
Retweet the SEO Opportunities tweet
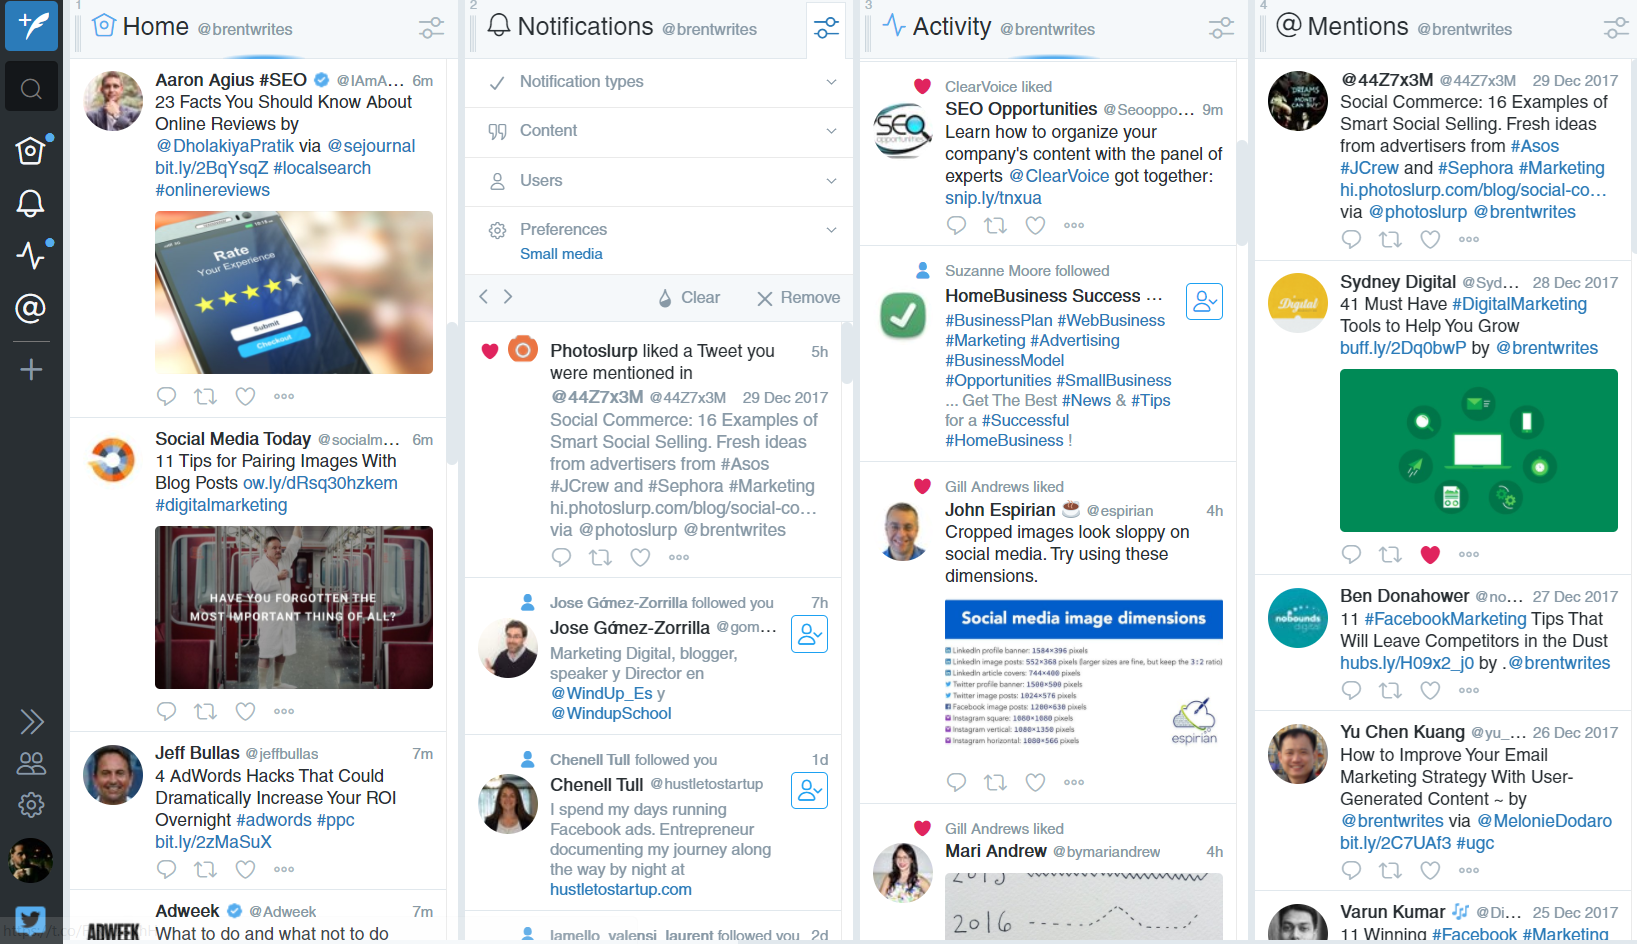(x=995, y=225)
